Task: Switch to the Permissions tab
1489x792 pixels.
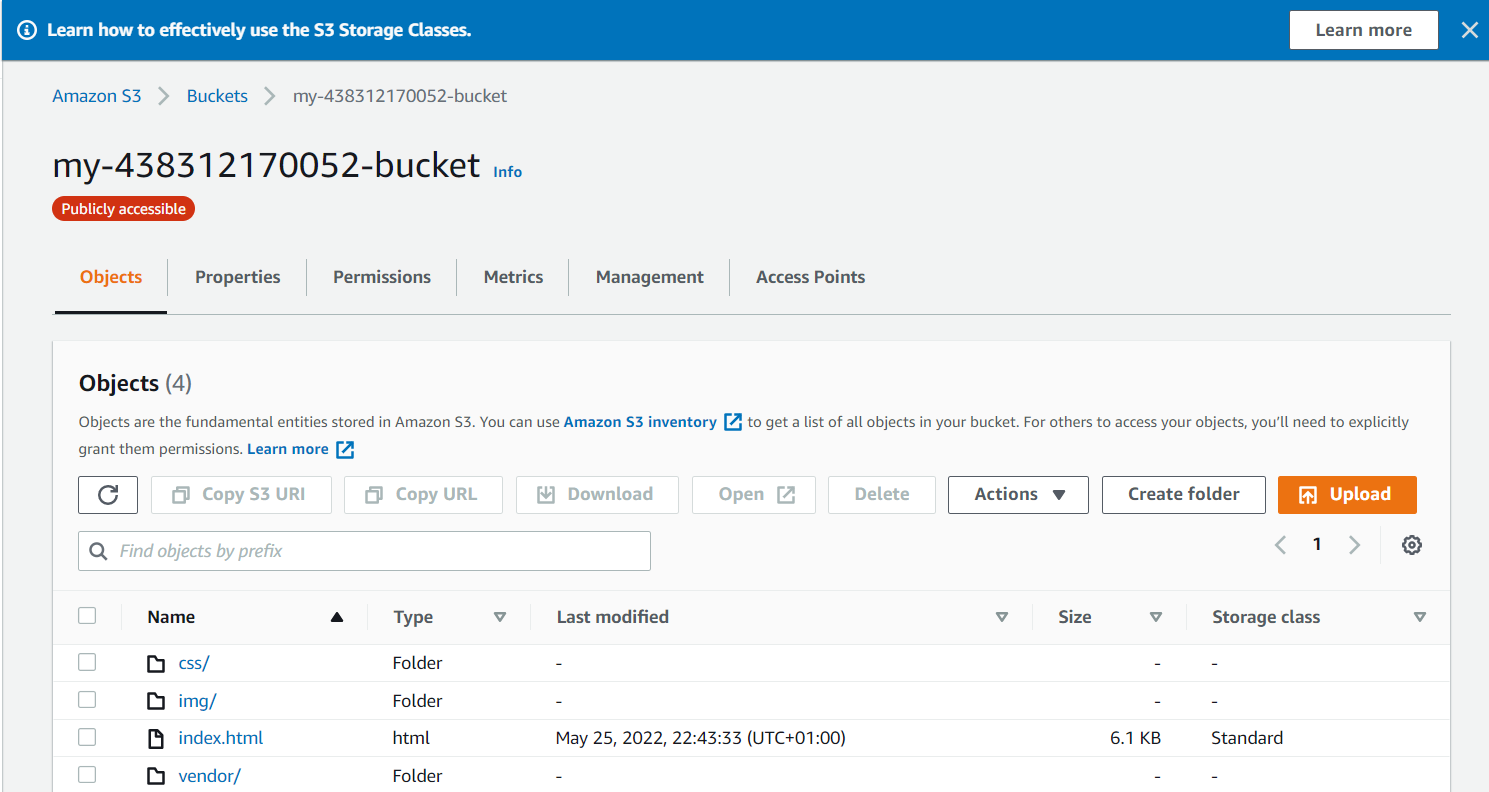Action: (x=381, y=277)
